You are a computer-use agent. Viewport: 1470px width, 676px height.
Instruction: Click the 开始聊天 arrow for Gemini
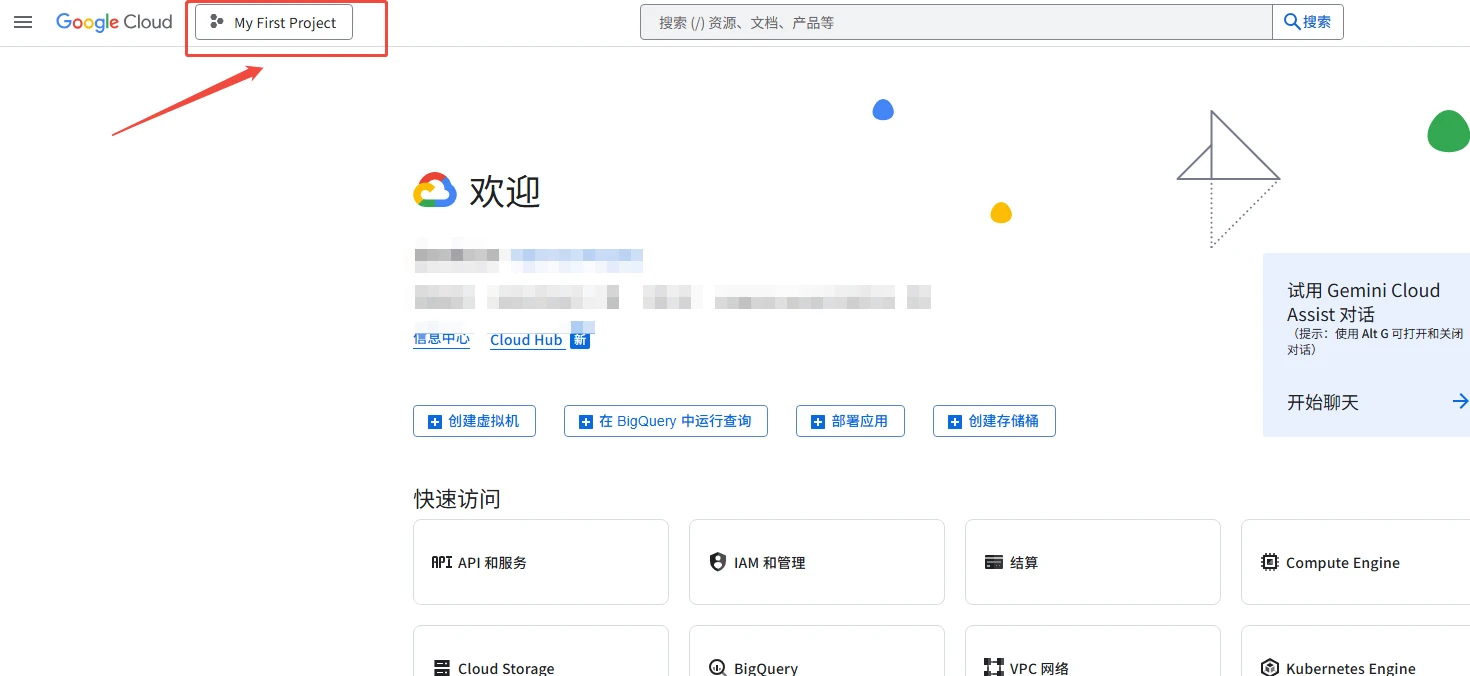click(1459, 401)
